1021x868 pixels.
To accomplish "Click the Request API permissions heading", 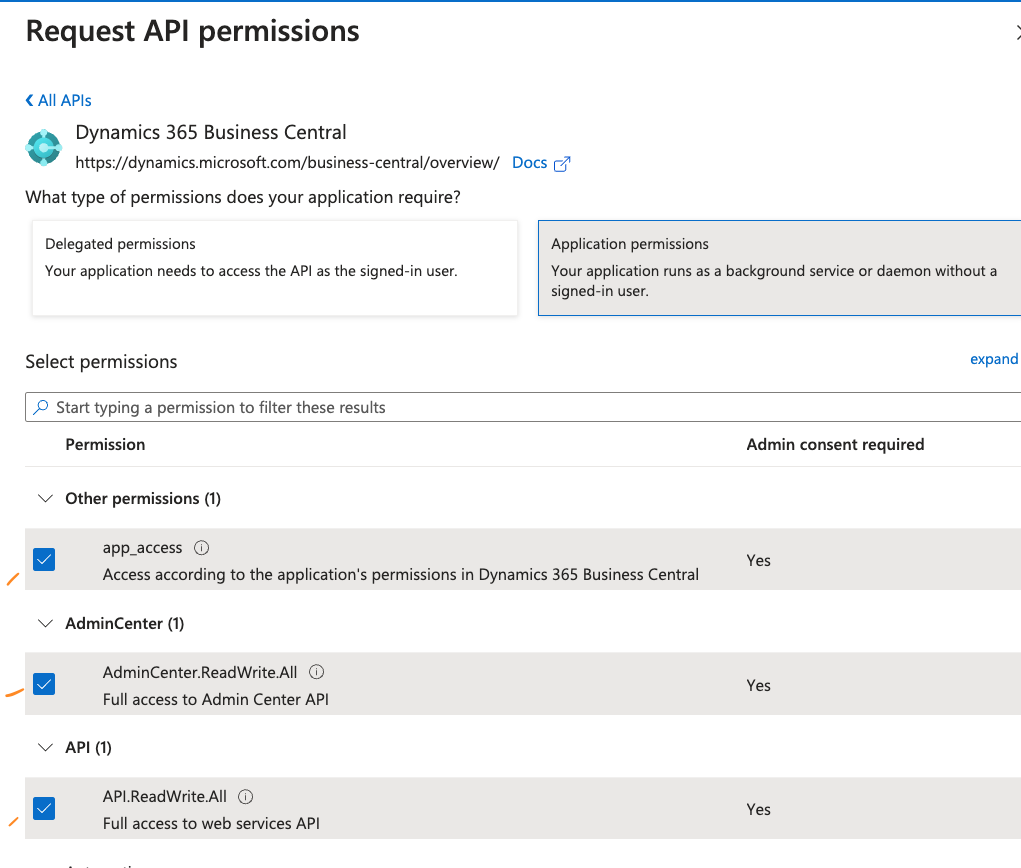I will click(193, 31).
